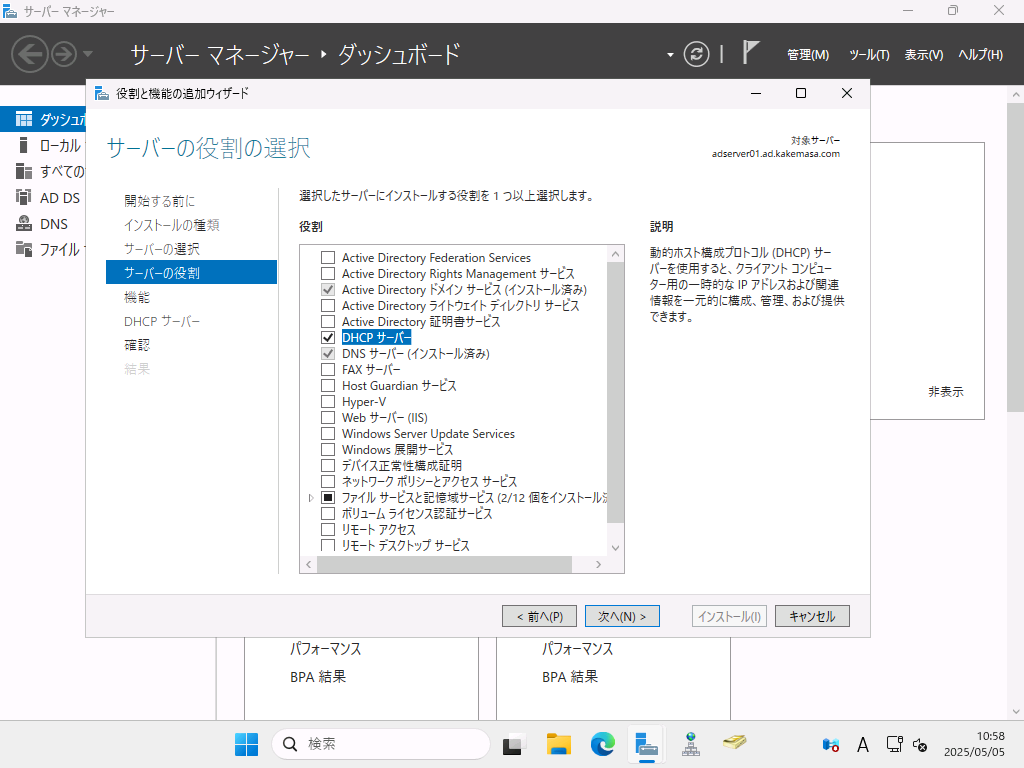
Task: Open the notifications flag icon
Action: click(x=750, y=52)
